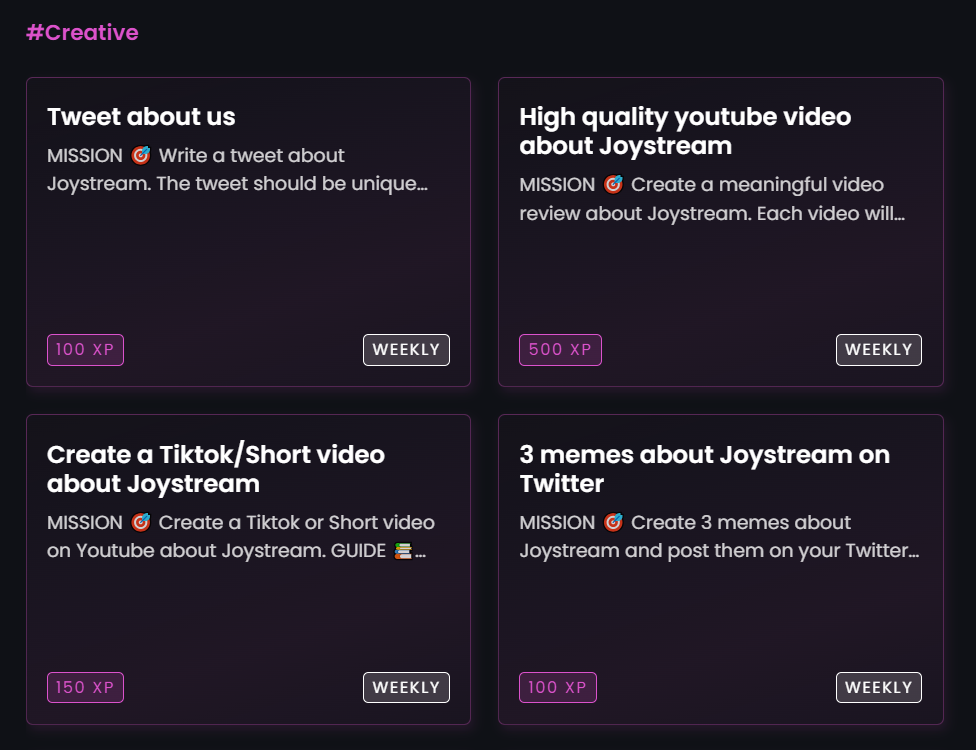
Task: Select 'Create a Tiktok or Short video' description
Action: [241, 537]
